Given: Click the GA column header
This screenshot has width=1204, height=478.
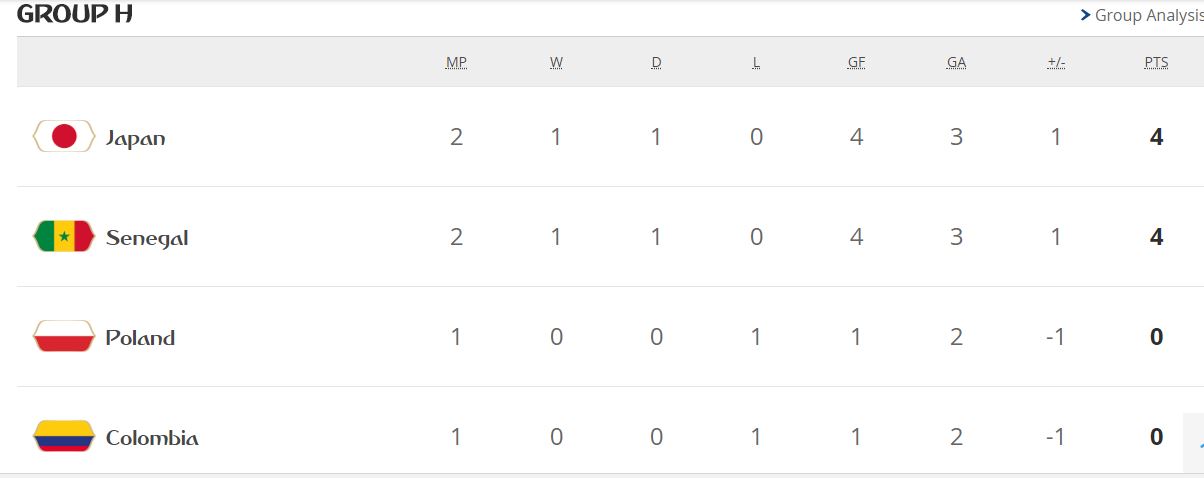Looking at the screenshot, I should click(956, 62).
